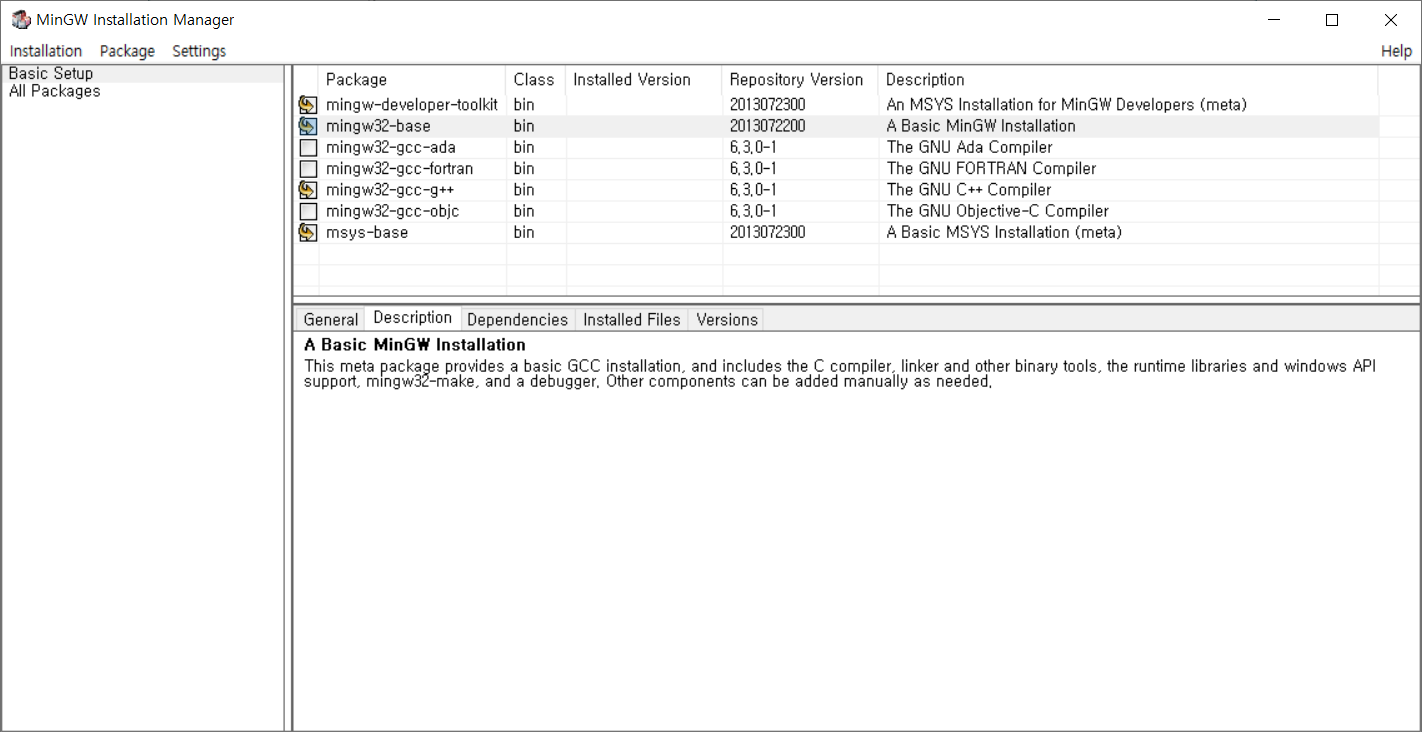Click 'A Basic MSYS Installation (meta)' description
This screenshot has height=732, width=1422.
point(1004,232)
